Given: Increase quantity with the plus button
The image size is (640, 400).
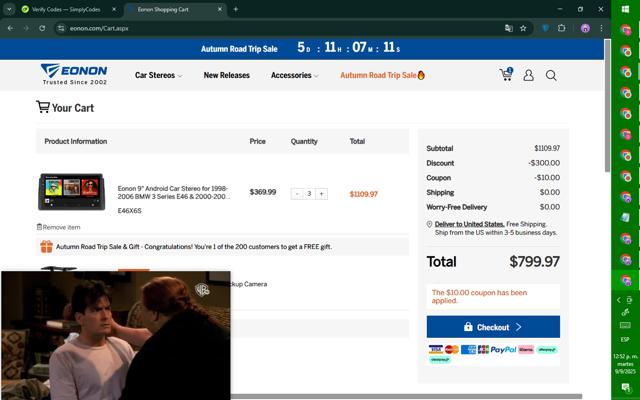Looking at the screenshot, I should pos(322,194).
